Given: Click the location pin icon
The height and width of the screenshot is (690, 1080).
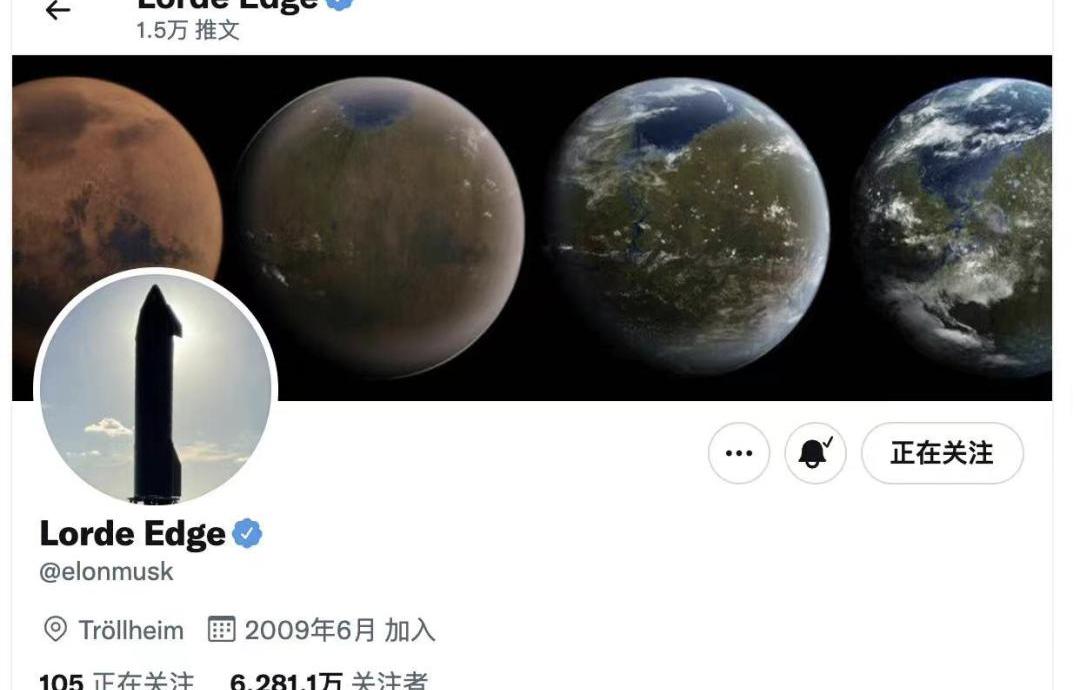Looking at the screenshot, I should [55, 629].
